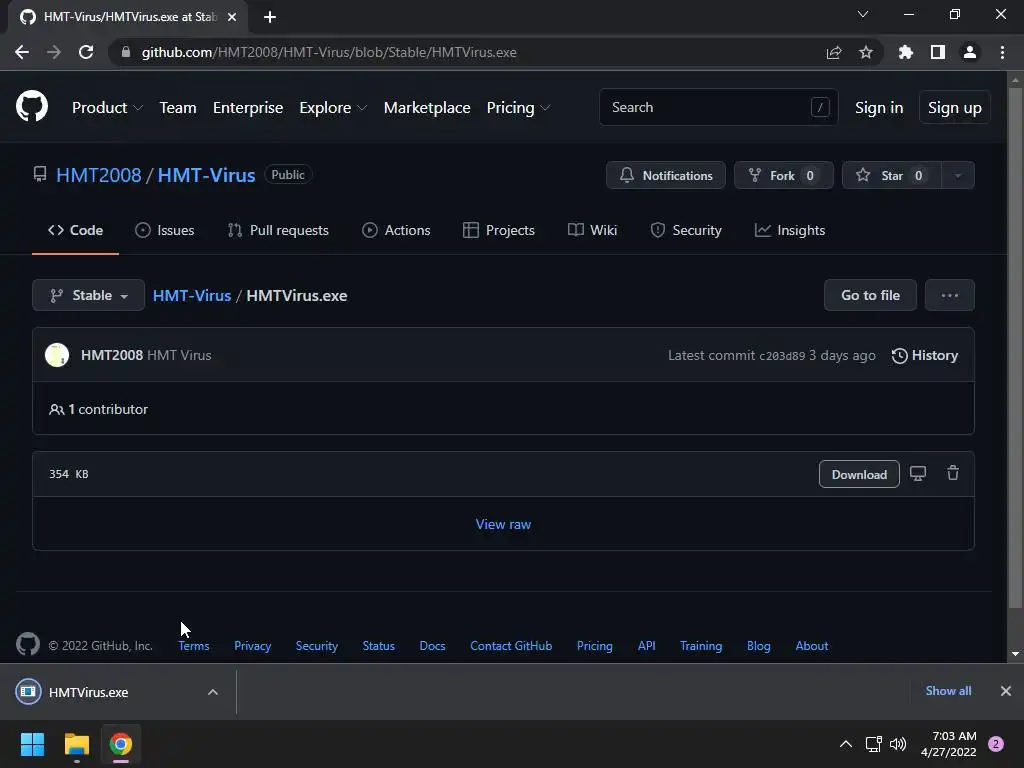Screen dimensions: 1024x768
Task: Open the Projects tab
Action: (x=499, y=230)
